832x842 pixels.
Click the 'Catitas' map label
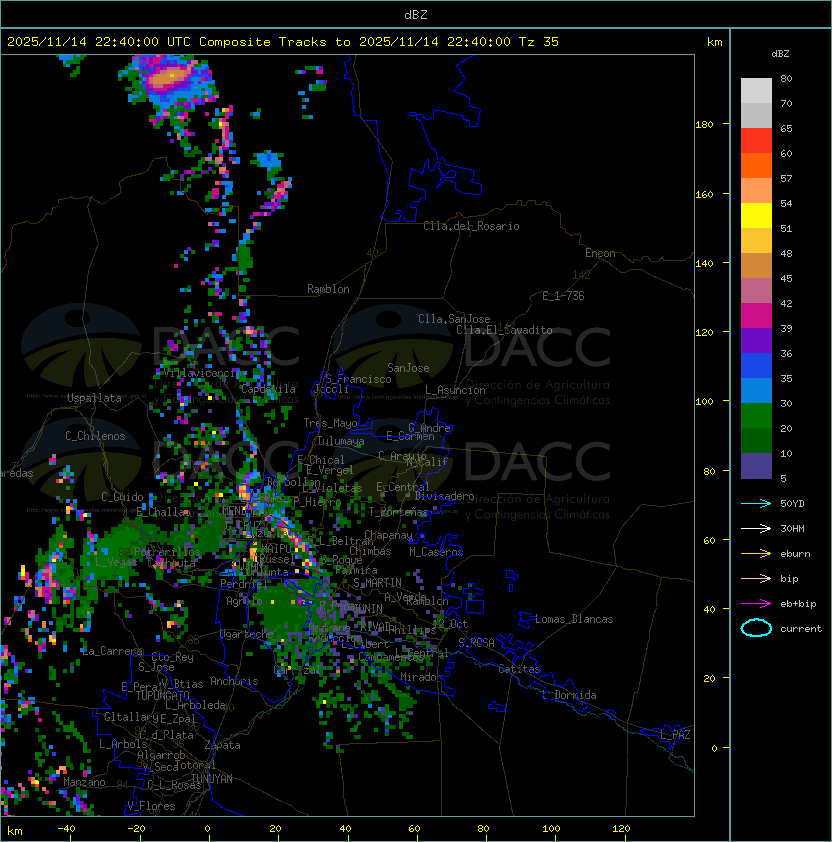519,669
